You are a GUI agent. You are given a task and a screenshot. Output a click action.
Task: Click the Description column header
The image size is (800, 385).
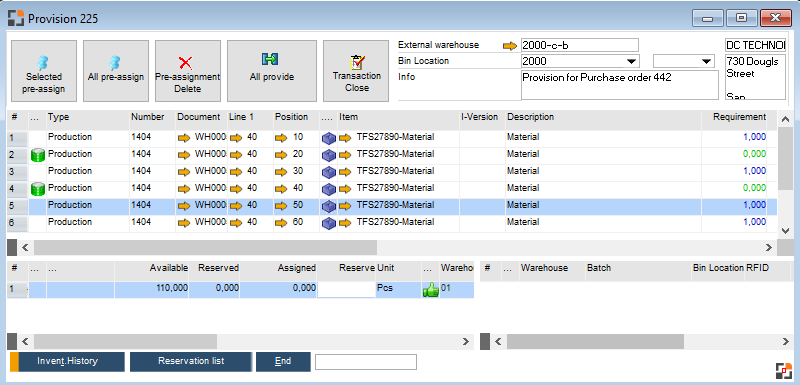point(604,117)
